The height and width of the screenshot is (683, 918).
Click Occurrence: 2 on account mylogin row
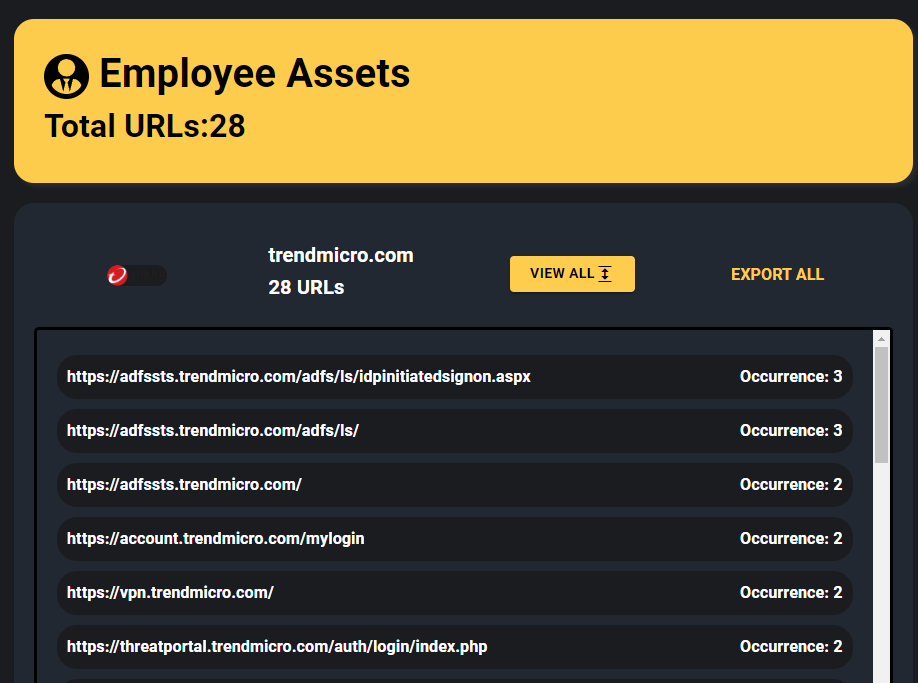pos(791,538)
